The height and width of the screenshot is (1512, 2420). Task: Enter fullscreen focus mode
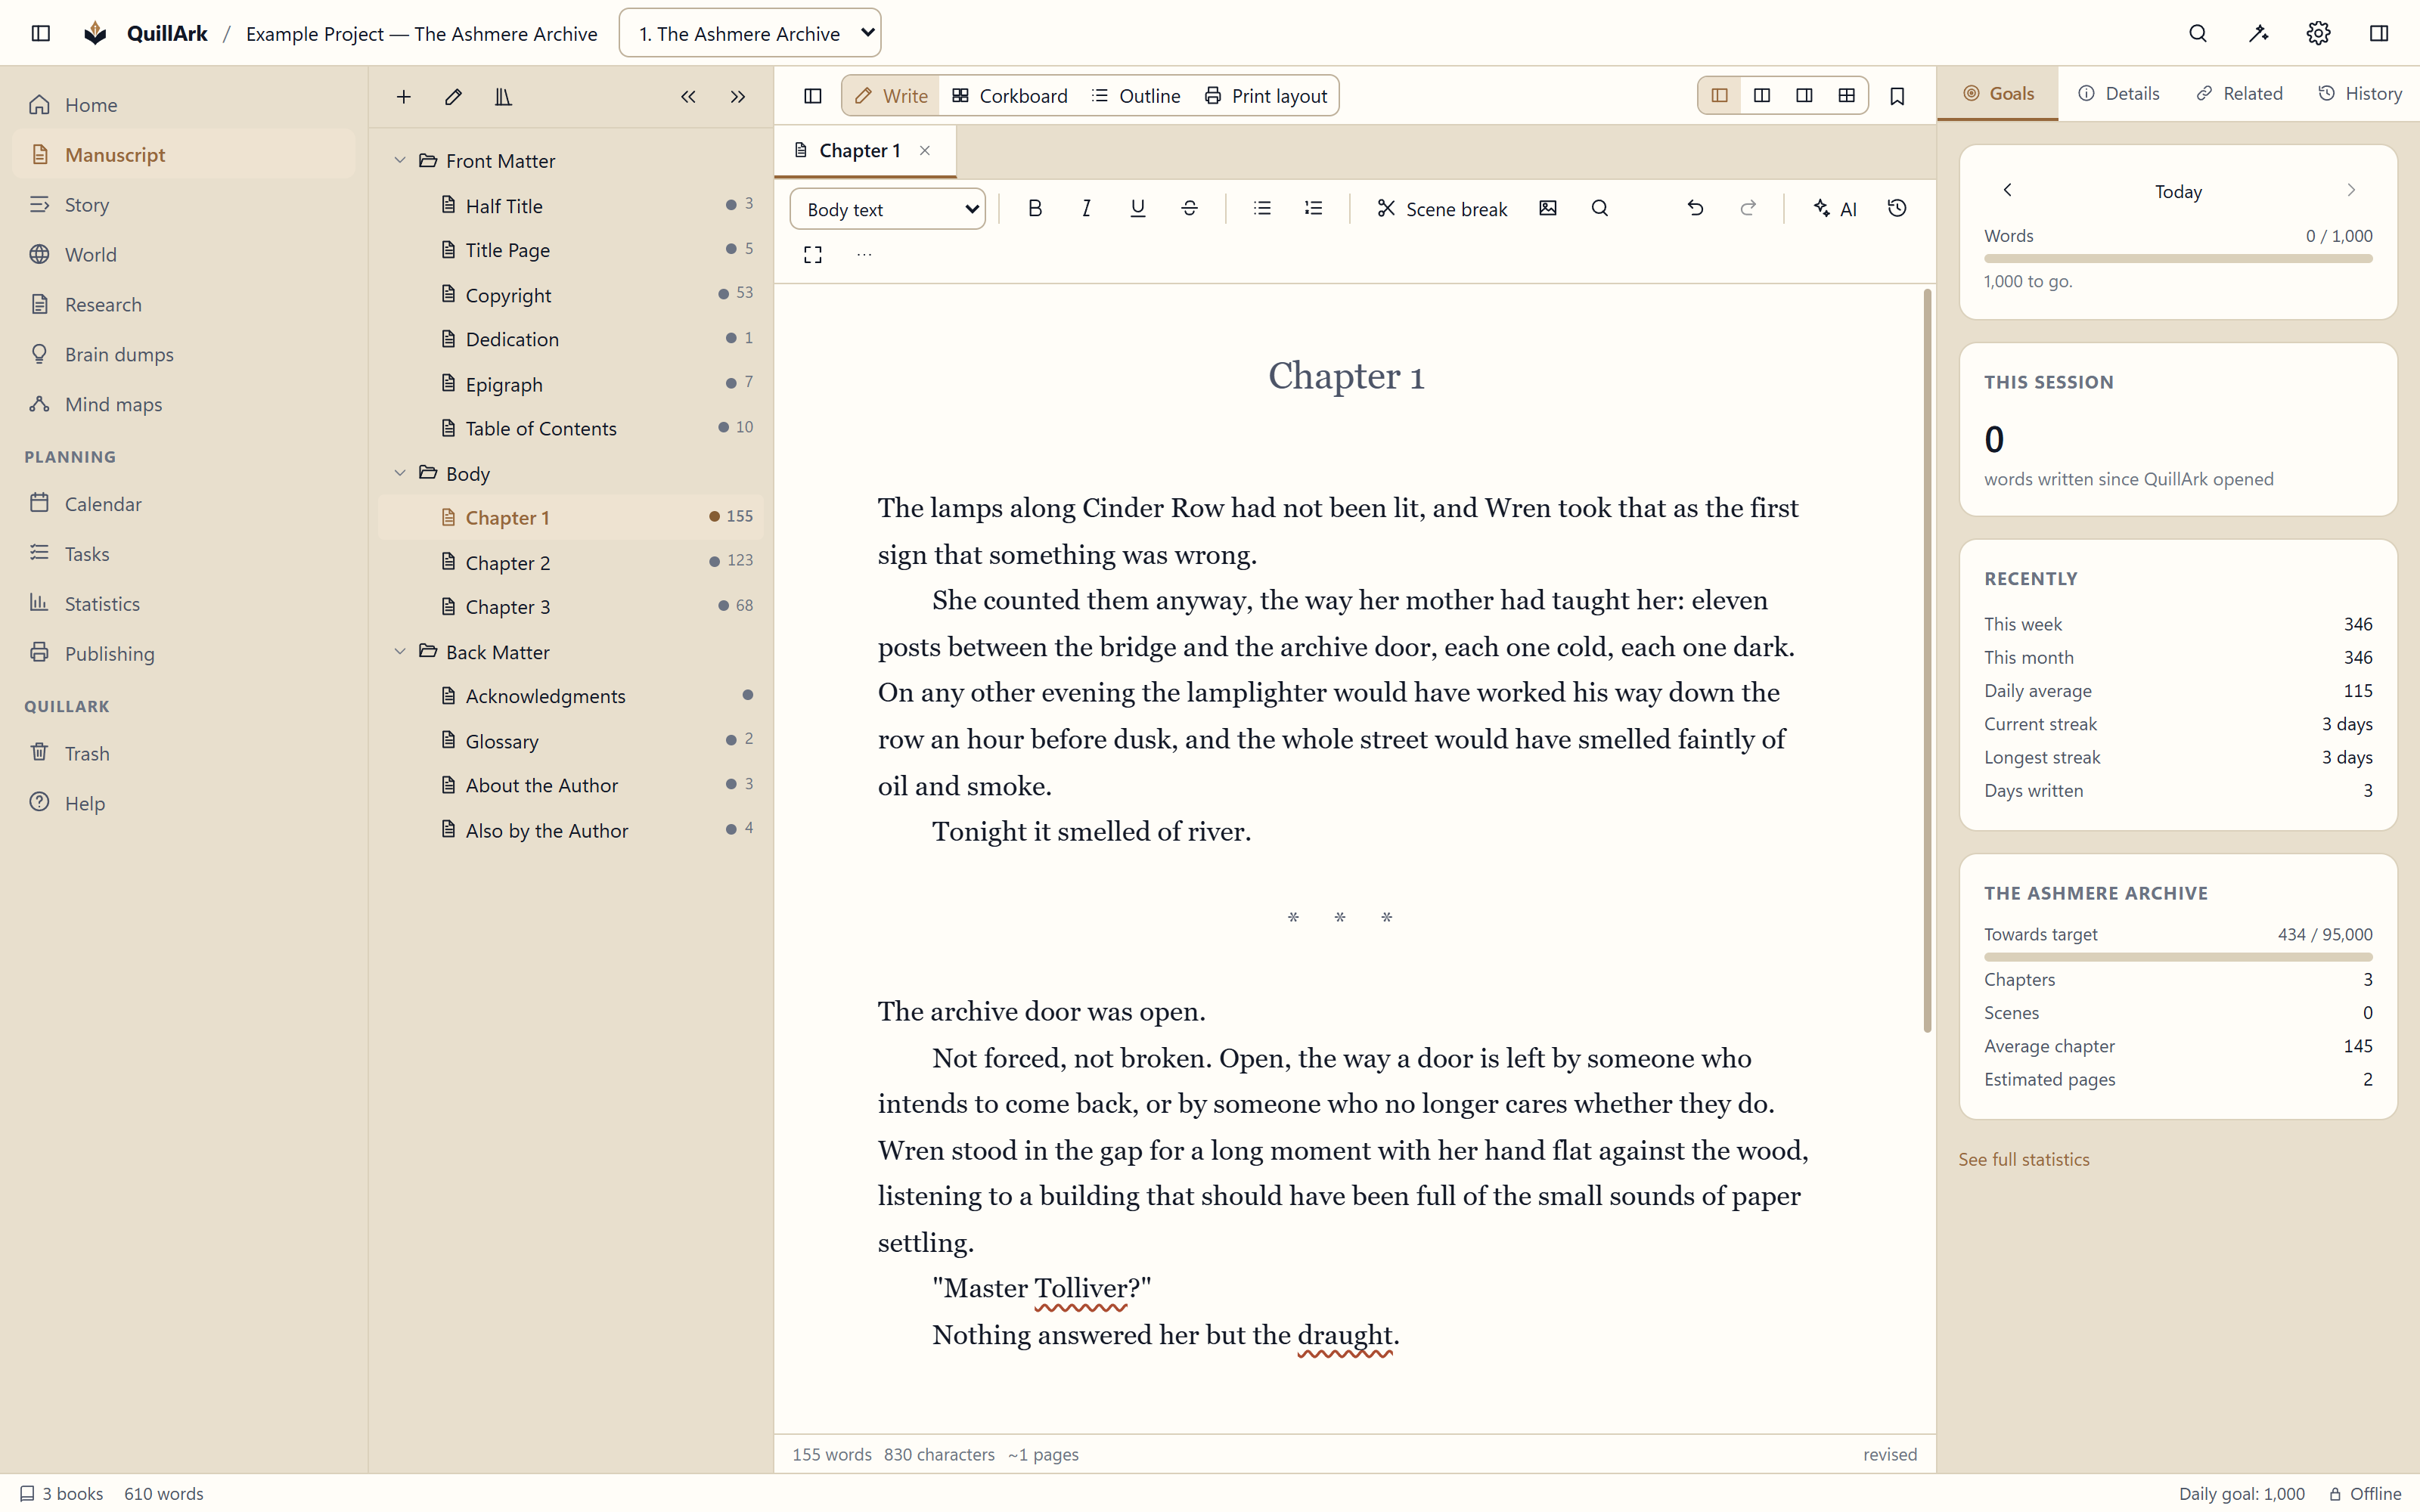tap(813, 255)
